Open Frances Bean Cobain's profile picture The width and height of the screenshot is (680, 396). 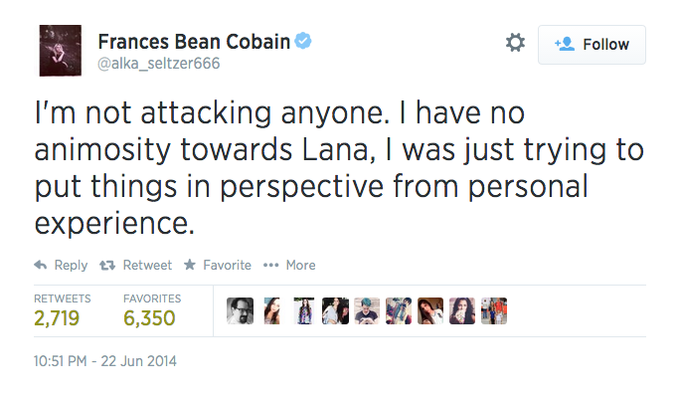coord(60,51)
